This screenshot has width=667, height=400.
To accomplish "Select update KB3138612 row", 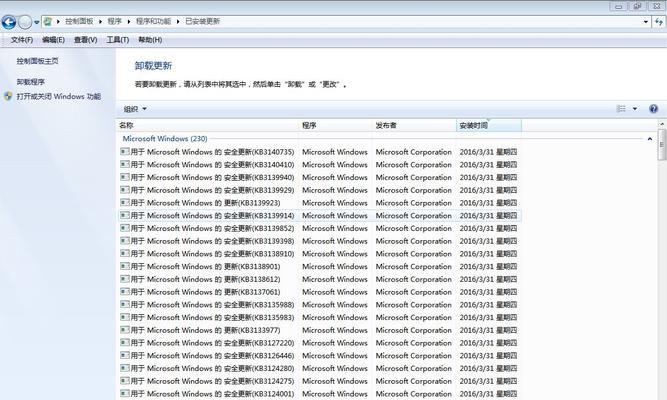I will [319, 280].
